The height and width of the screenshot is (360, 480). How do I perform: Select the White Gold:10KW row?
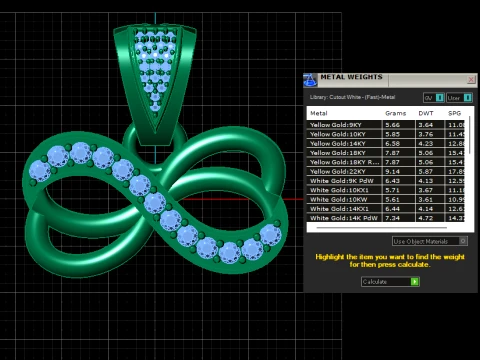[386, 200]
